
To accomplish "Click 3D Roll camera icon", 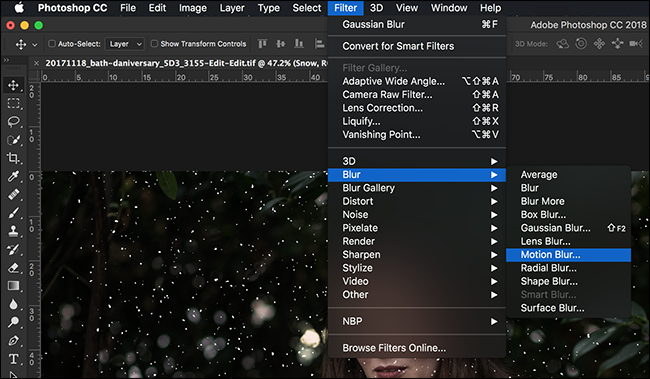I will click(581, 44).
